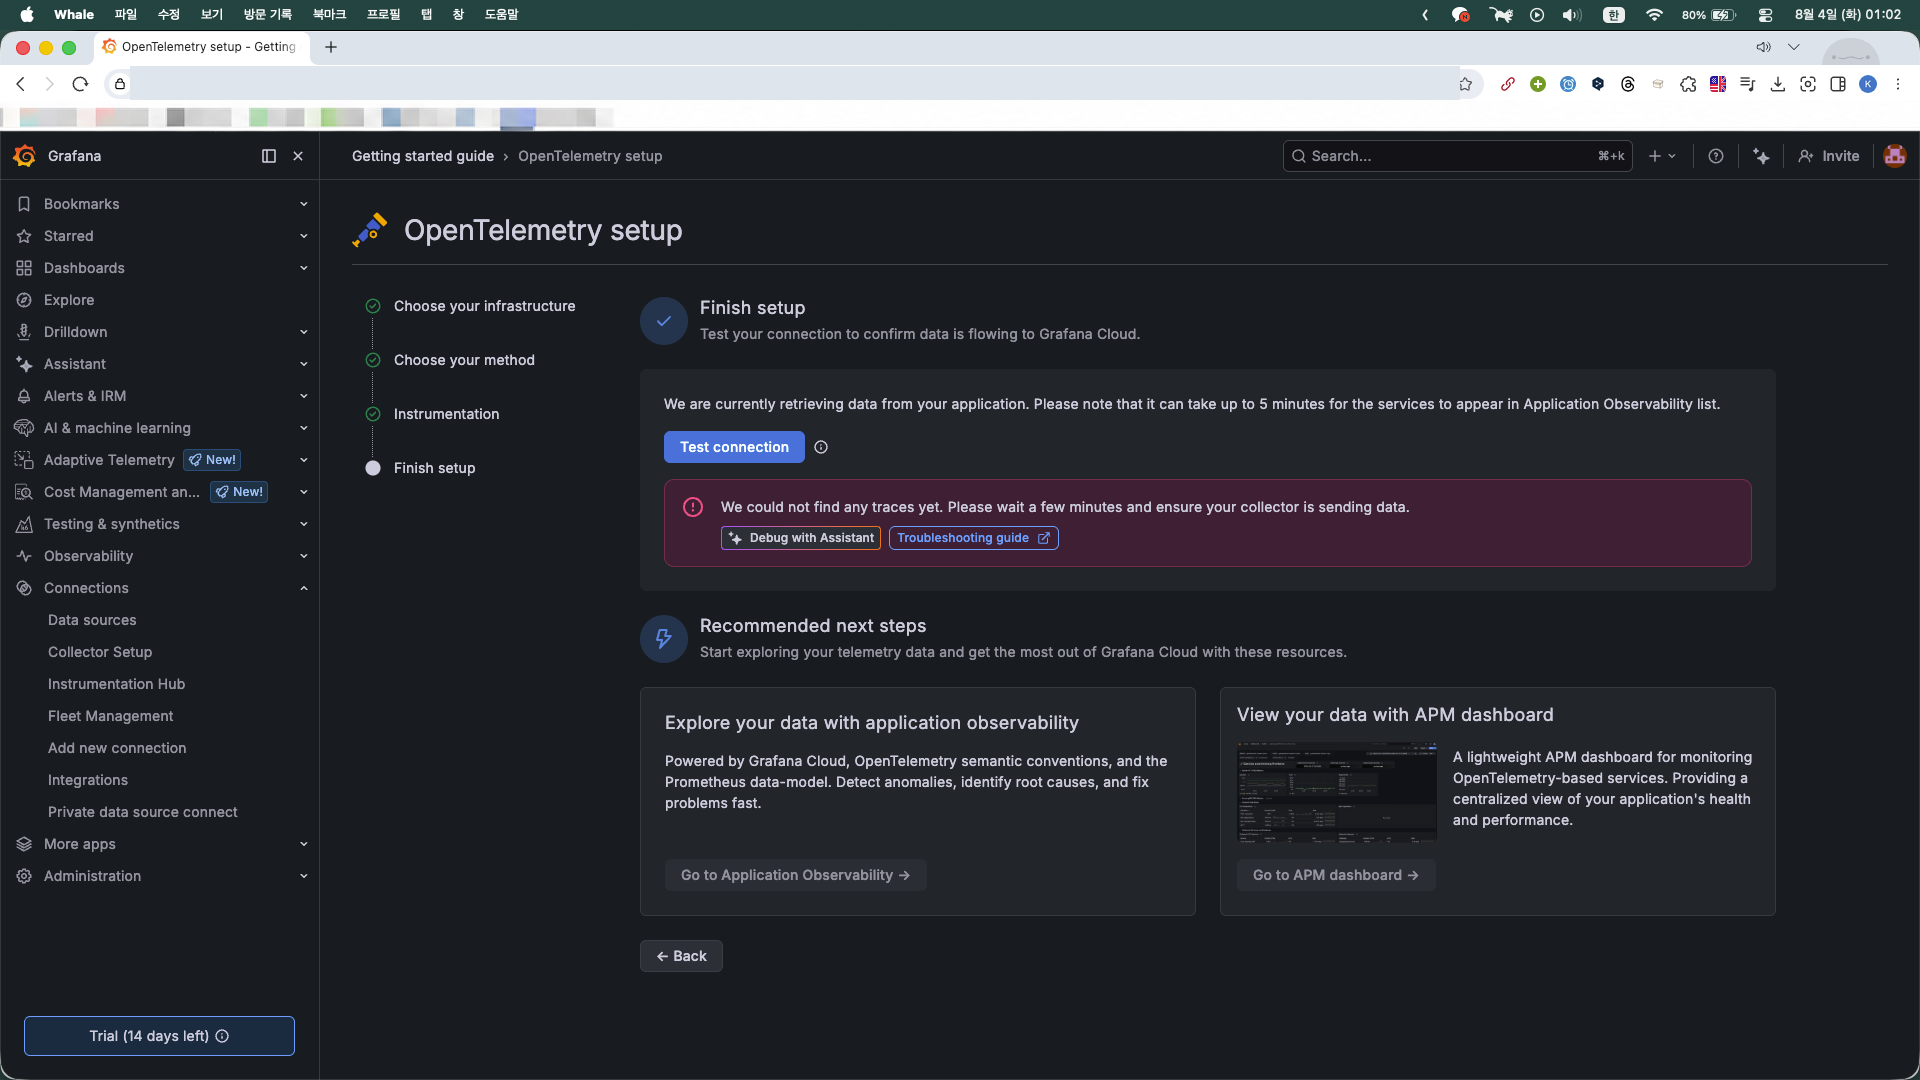Expand the Observability section
Viewport: 1920px width, 1080px height.
point(303,556)
